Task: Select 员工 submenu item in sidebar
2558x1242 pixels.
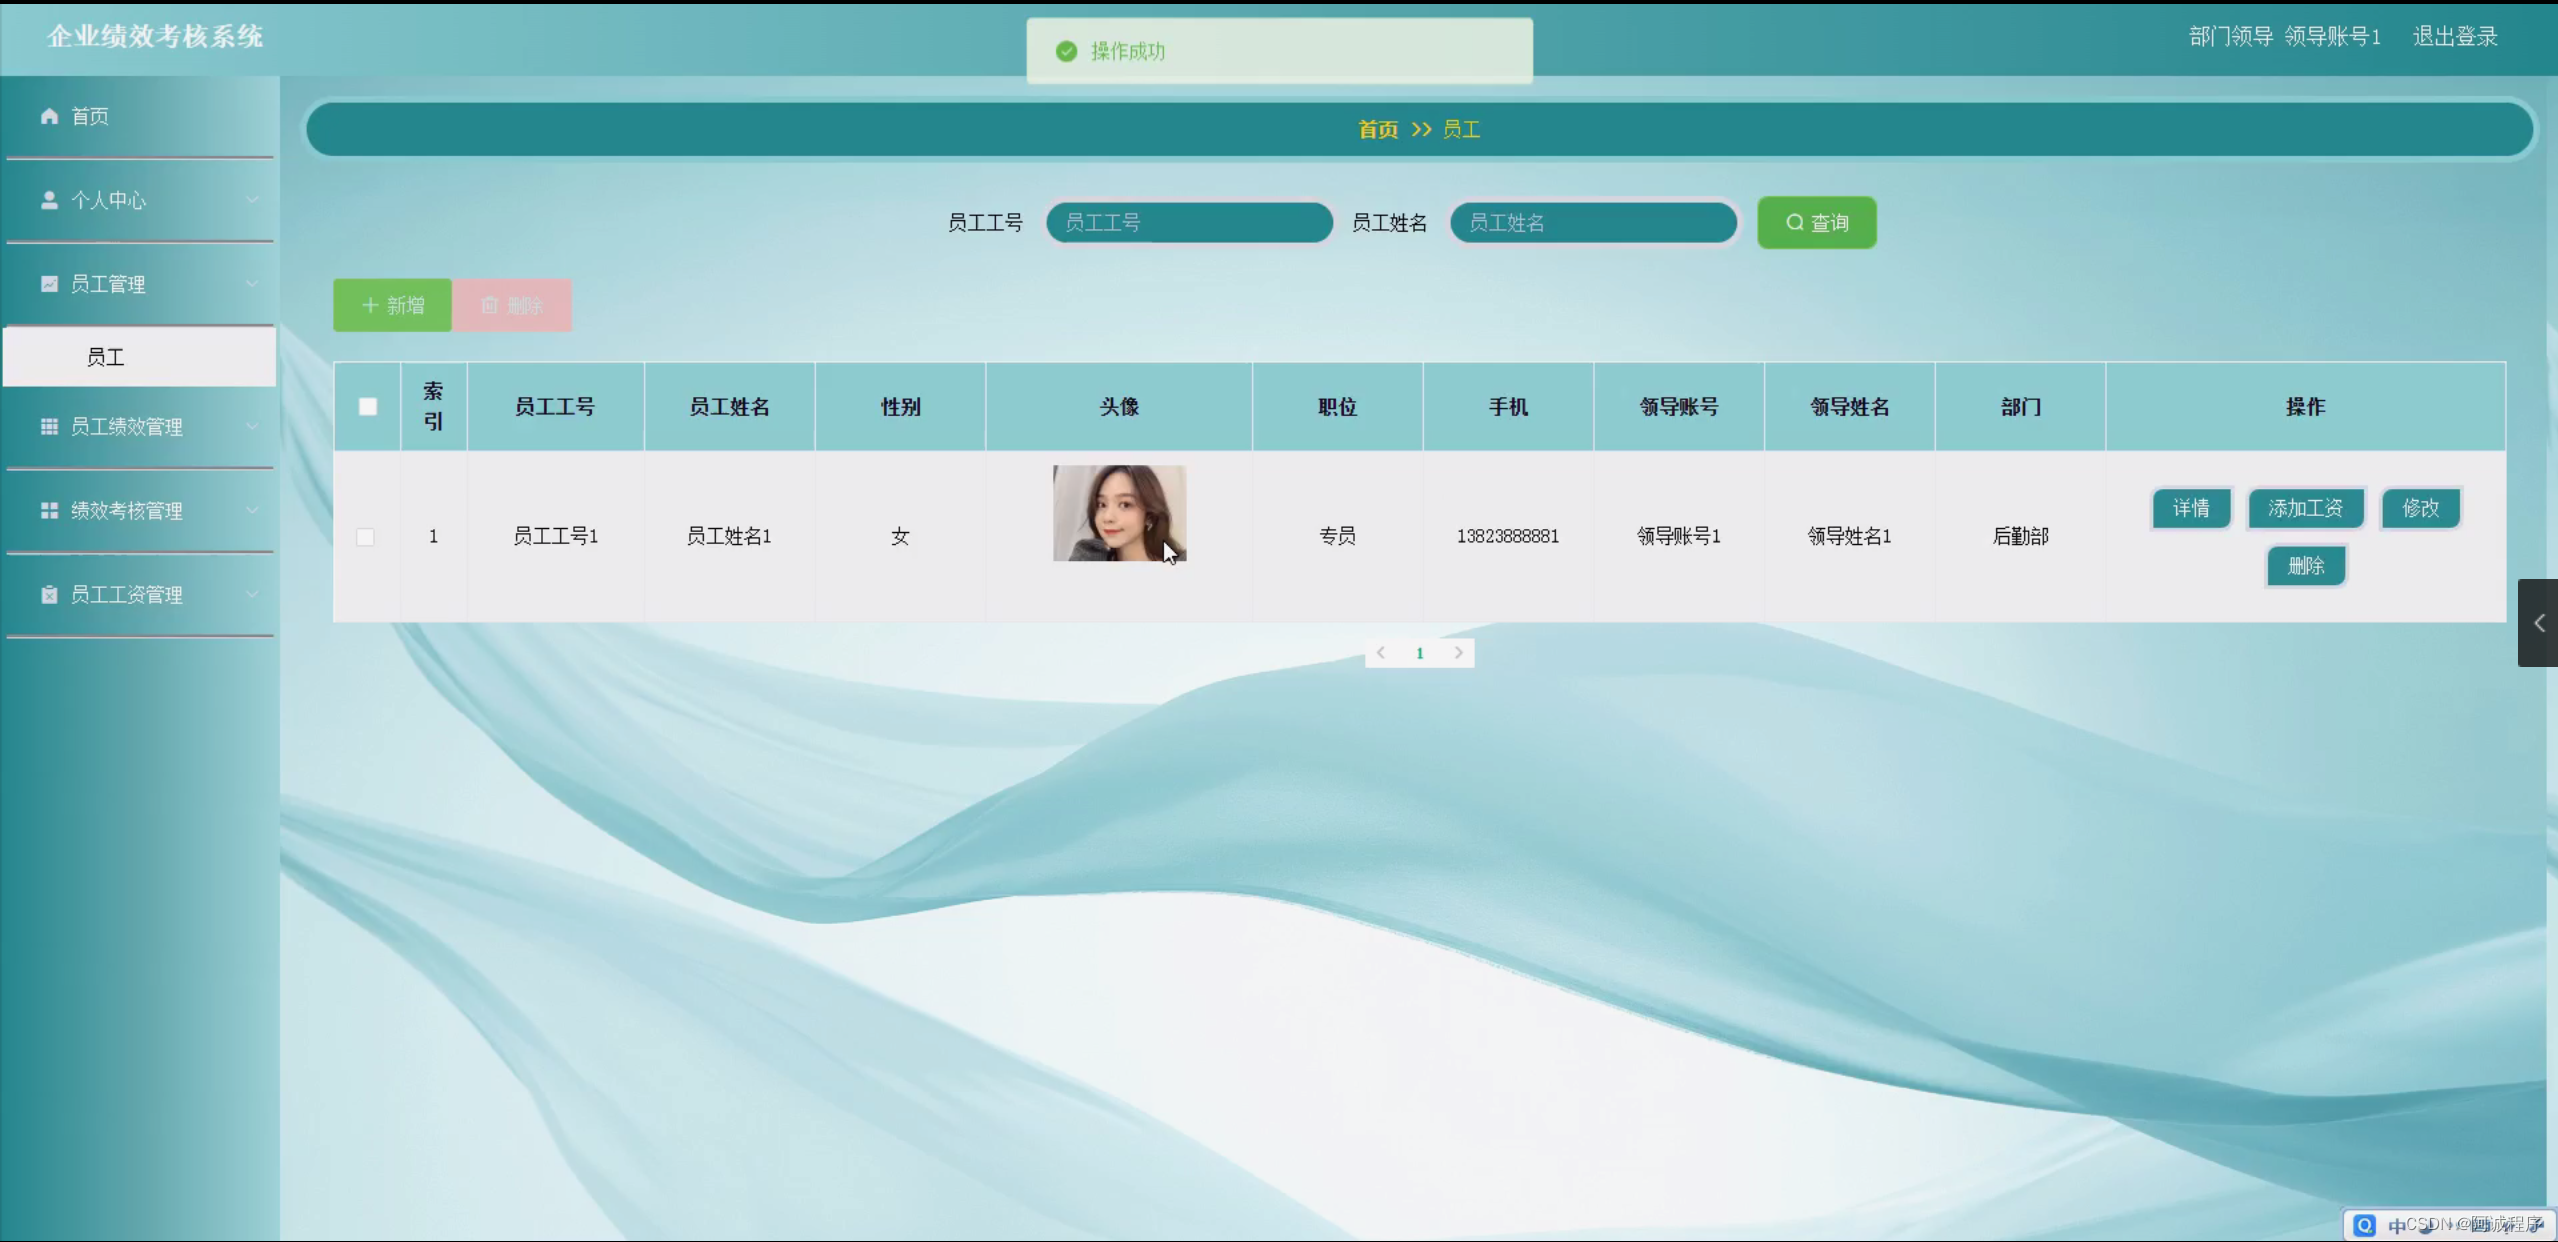Action: point(105,356)
